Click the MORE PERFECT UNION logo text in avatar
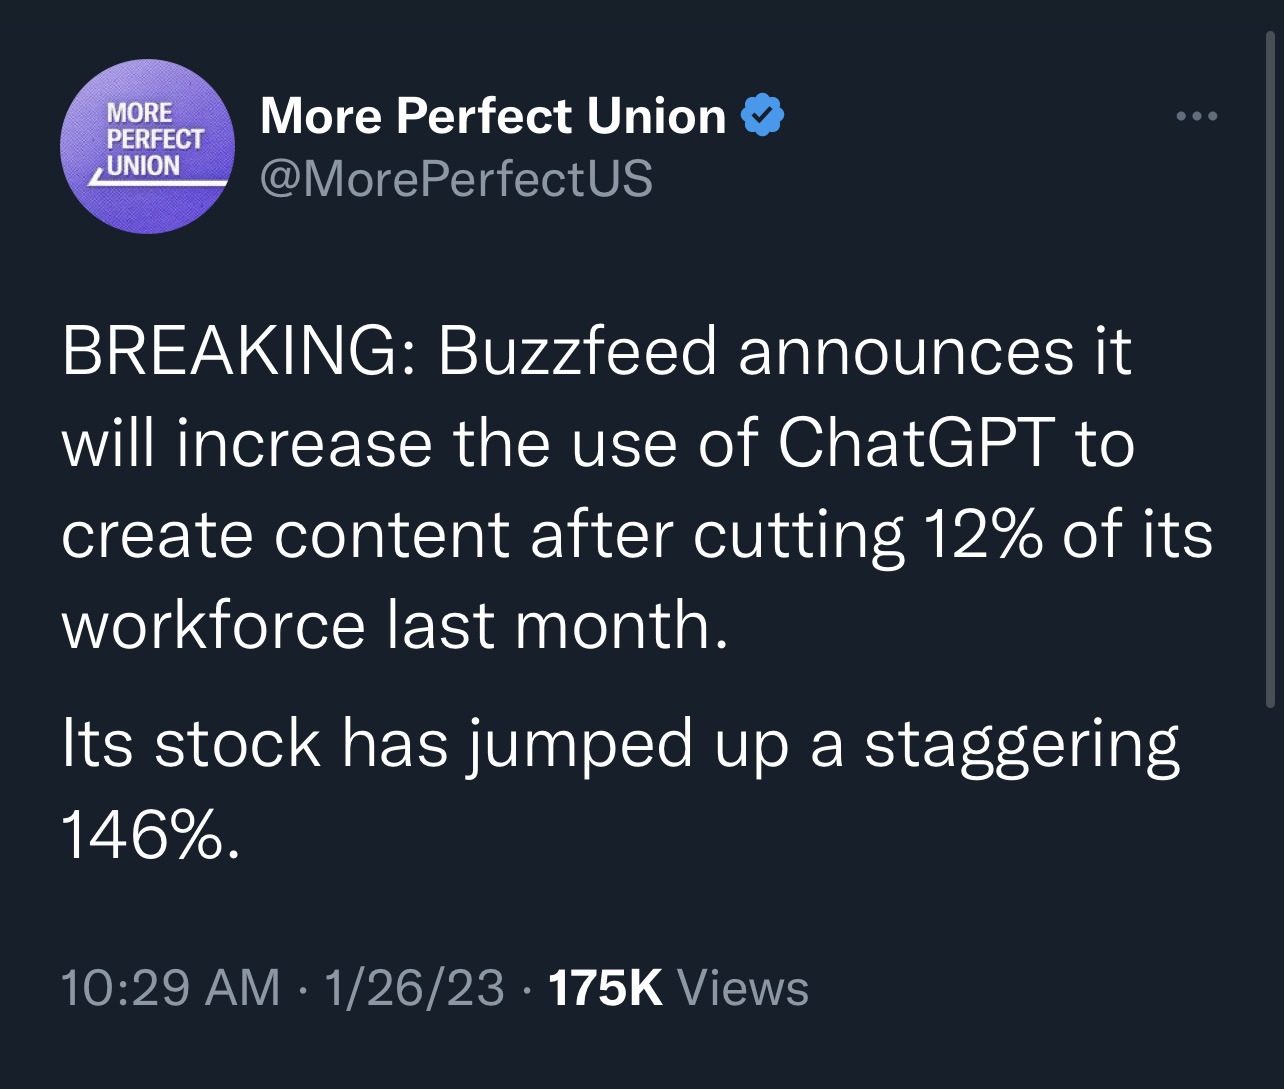The image size is (1284, 1089). pyautogui.click(x=155, y=140)
